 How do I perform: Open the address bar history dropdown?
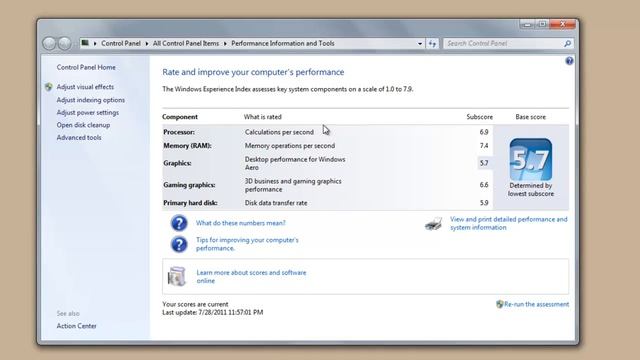[x=420, y=43]
